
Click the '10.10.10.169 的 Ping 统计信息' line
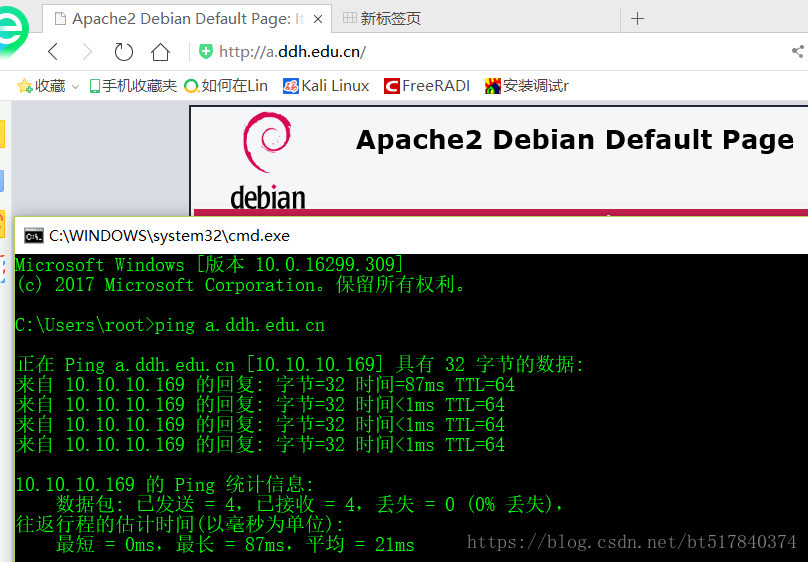click(164, 484)
